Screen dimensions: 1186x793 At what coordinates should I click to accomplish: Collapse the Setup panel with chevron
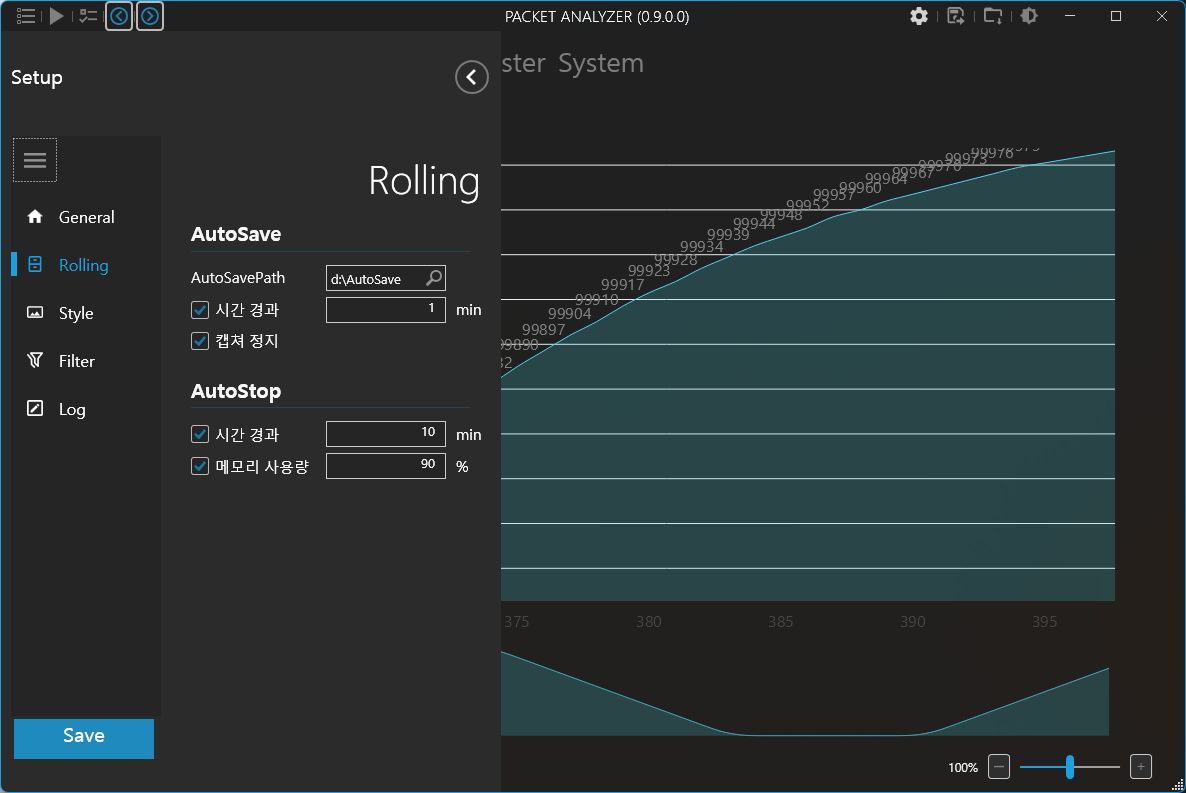[x=471, y=77]
